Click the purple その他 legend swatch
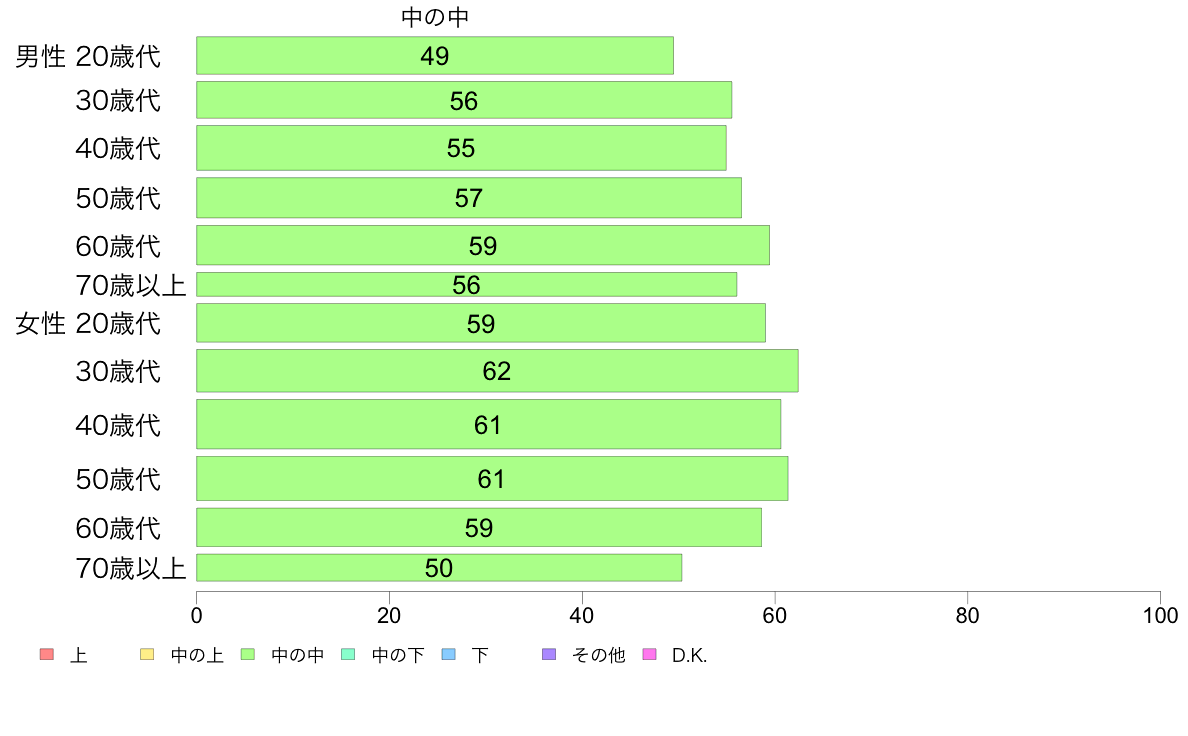Screen dimensions: 1188x736 coord(549,654)
